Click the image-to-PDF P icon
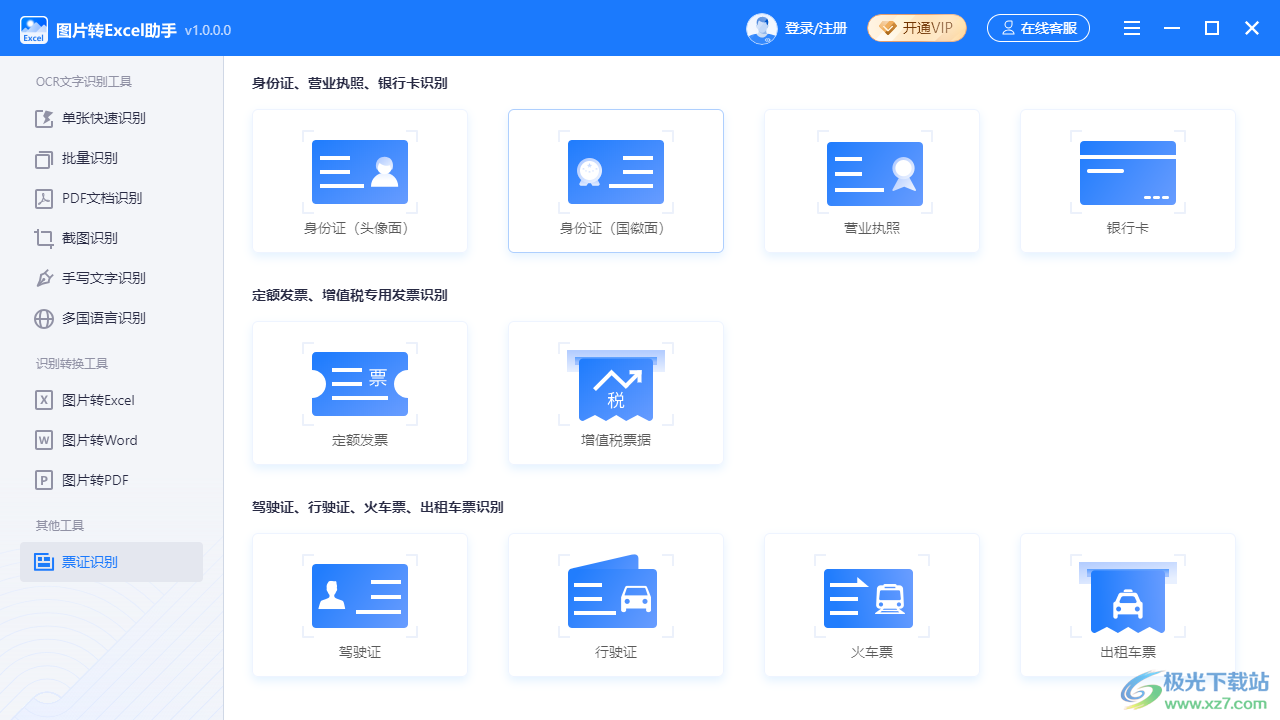Image resolution: width=1280 pixels, height=720 pixels. pyautogui.click(x=44, y=480)
